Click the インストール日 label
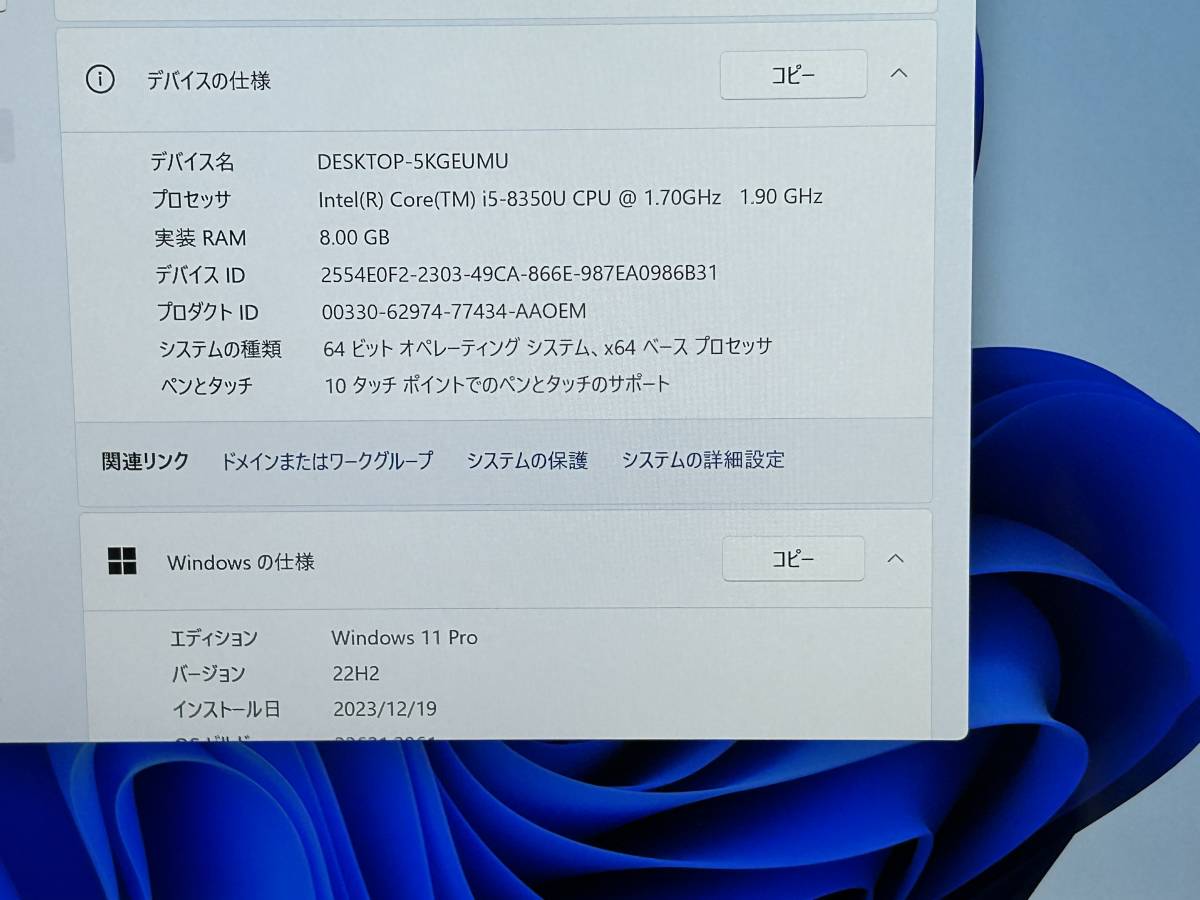The image size is (1200, 900). point(226,710)
